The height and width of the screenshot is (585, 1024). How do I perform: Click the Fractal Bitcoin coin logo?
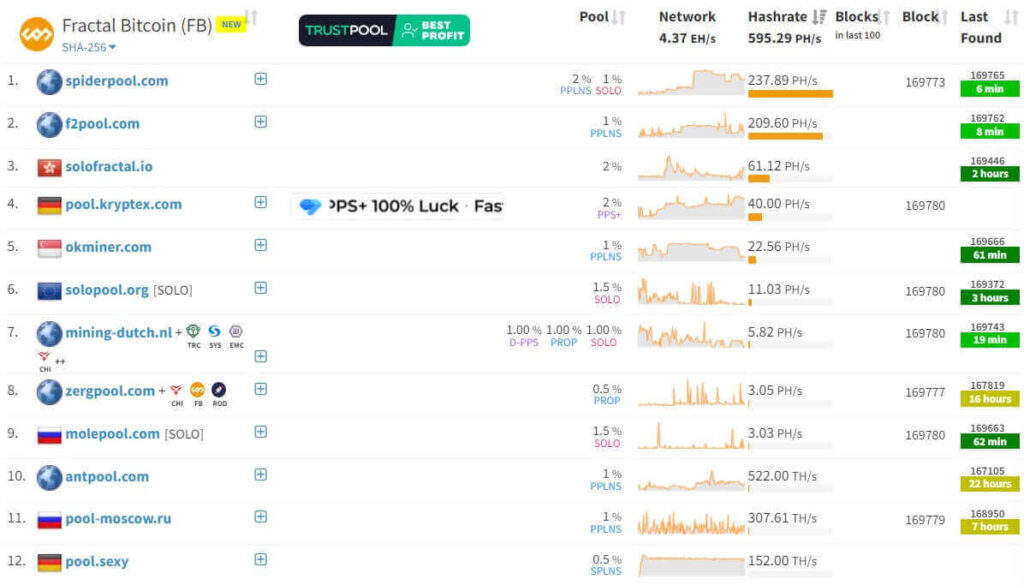point(36,33)
